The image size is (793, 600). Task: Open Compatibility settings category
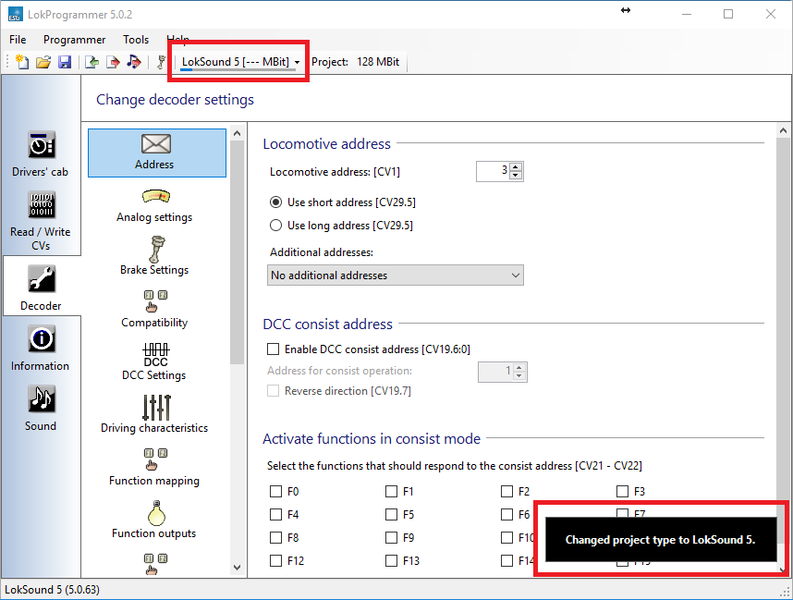(155, 310)
